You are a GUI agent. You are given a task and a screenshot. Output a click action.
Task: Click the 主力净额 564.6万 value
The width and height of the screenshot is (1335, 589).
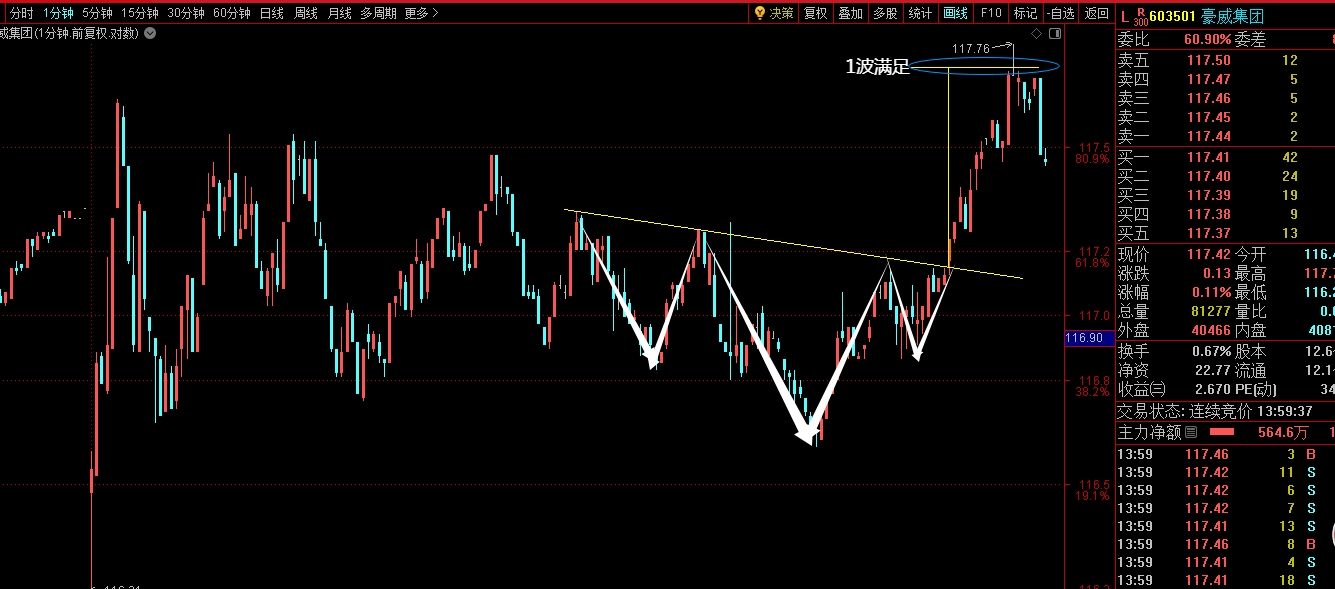1283,433
